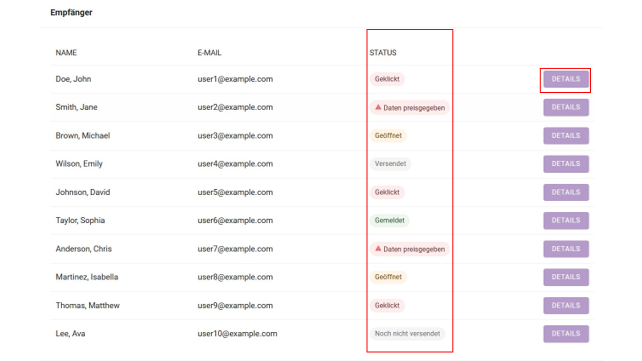This screenshot has width=642, height=361.
Task: Select the name Lee, Ava
Action: [70, 334]
